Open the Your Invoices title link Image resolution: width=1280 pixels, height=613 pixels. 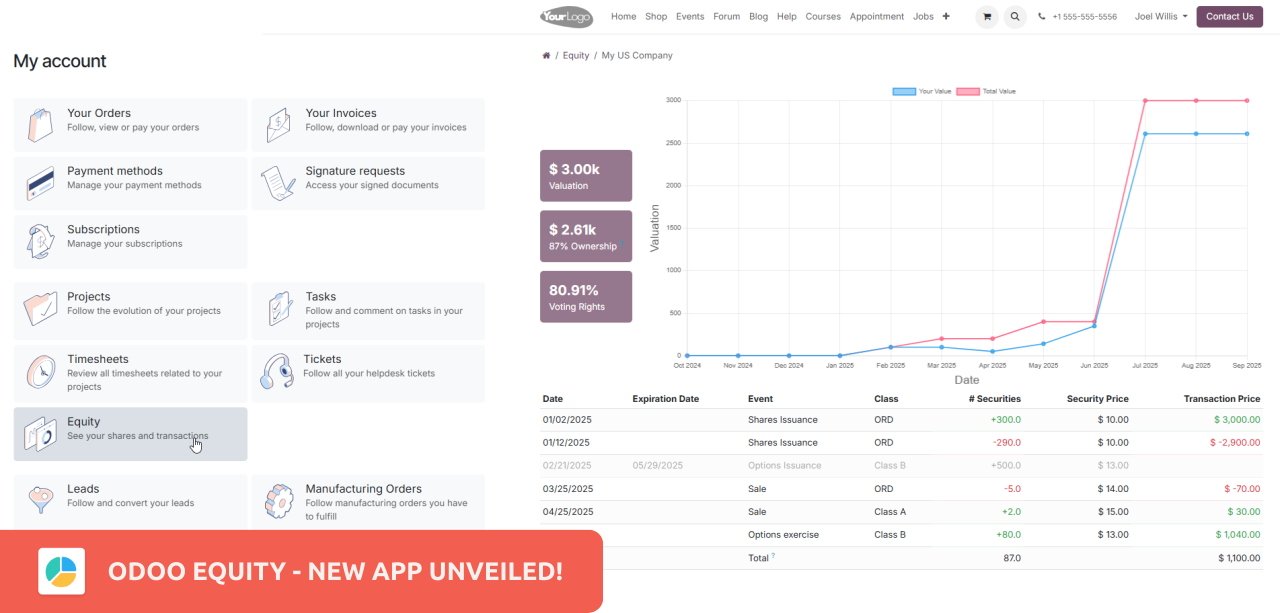click(341, 113)
